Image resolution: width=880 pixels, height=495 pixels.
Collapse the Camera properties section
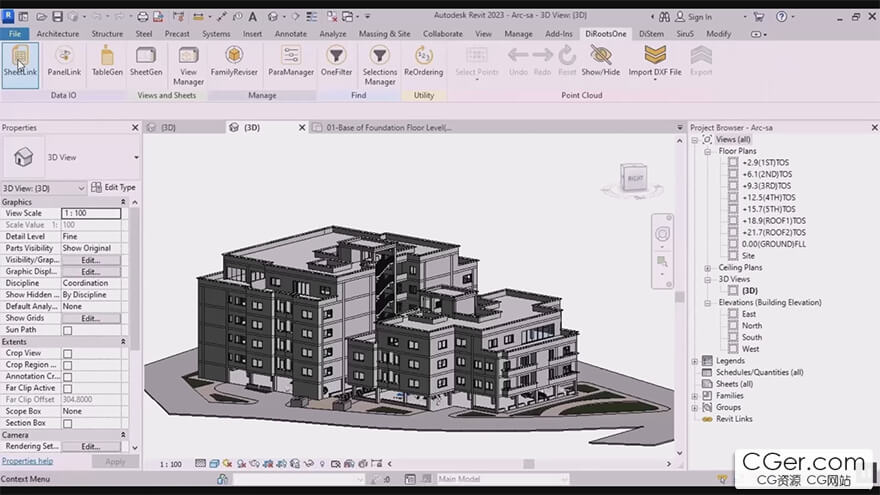click(123, 434)
